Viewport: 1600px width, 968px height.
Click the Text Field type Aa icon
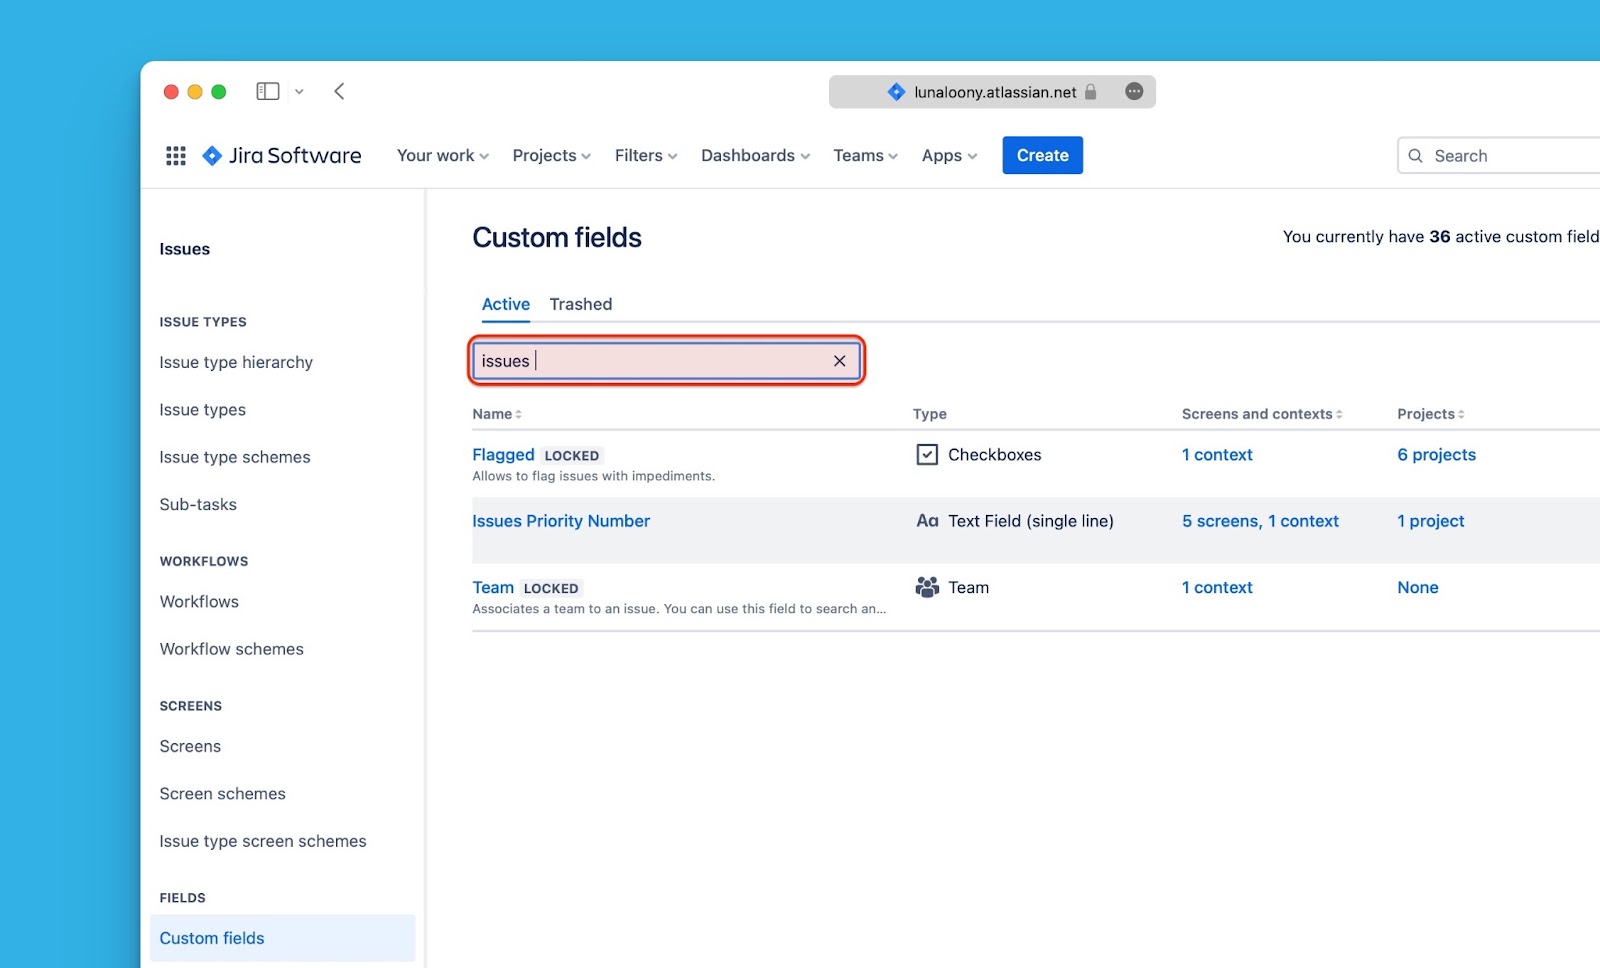pyautogui.click(x=927, y=521)
